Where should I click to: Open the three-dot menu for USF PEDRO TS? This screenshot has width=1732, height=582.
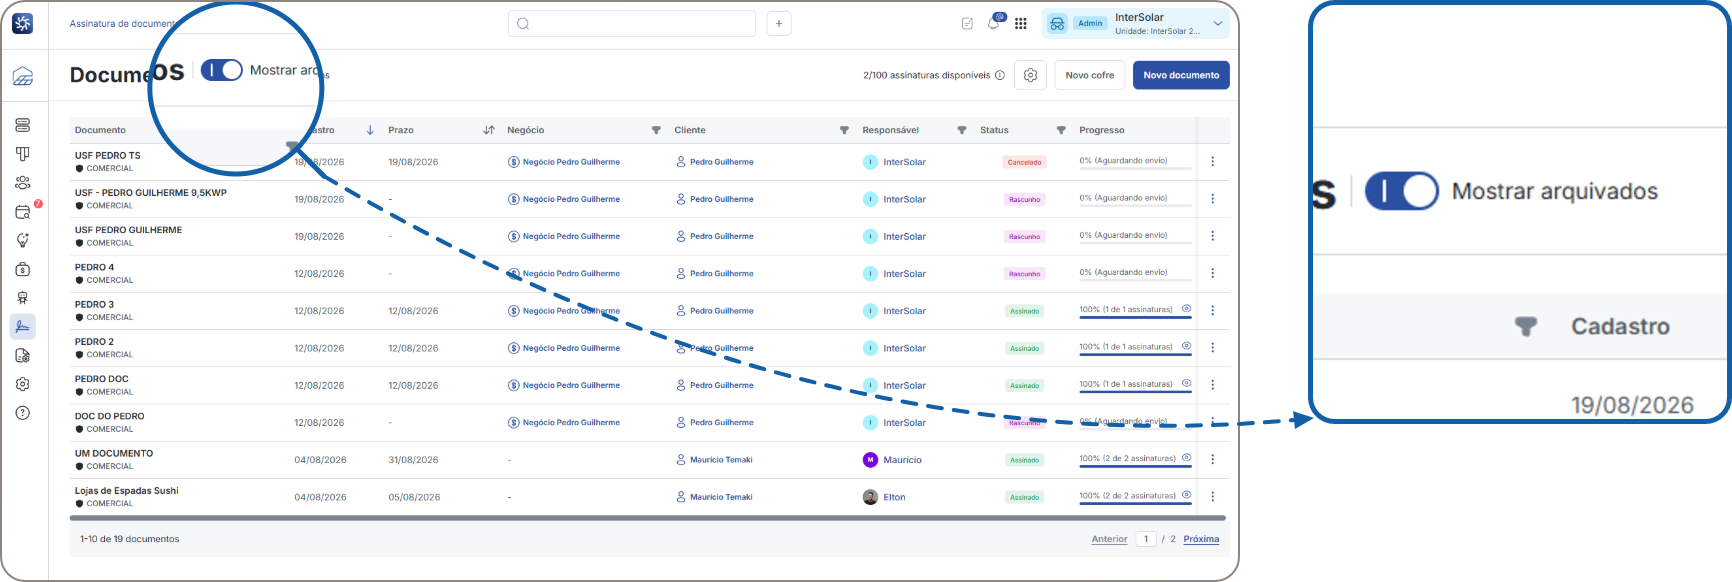click(x=1213, y=162)
